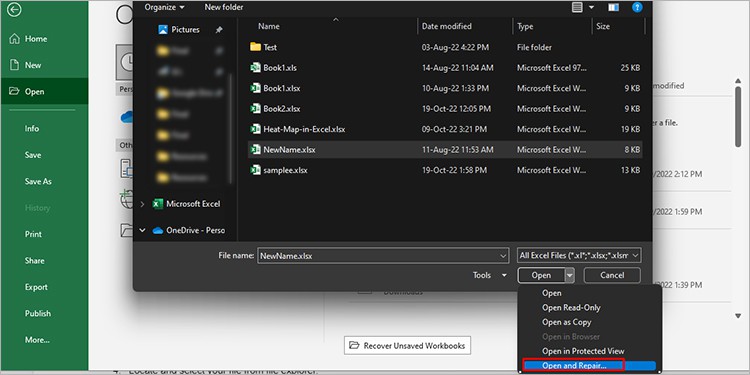Viewport: 750px width, 375px height.
Task: Click the OneDrive cloud icon
Action: coord(158,231)
